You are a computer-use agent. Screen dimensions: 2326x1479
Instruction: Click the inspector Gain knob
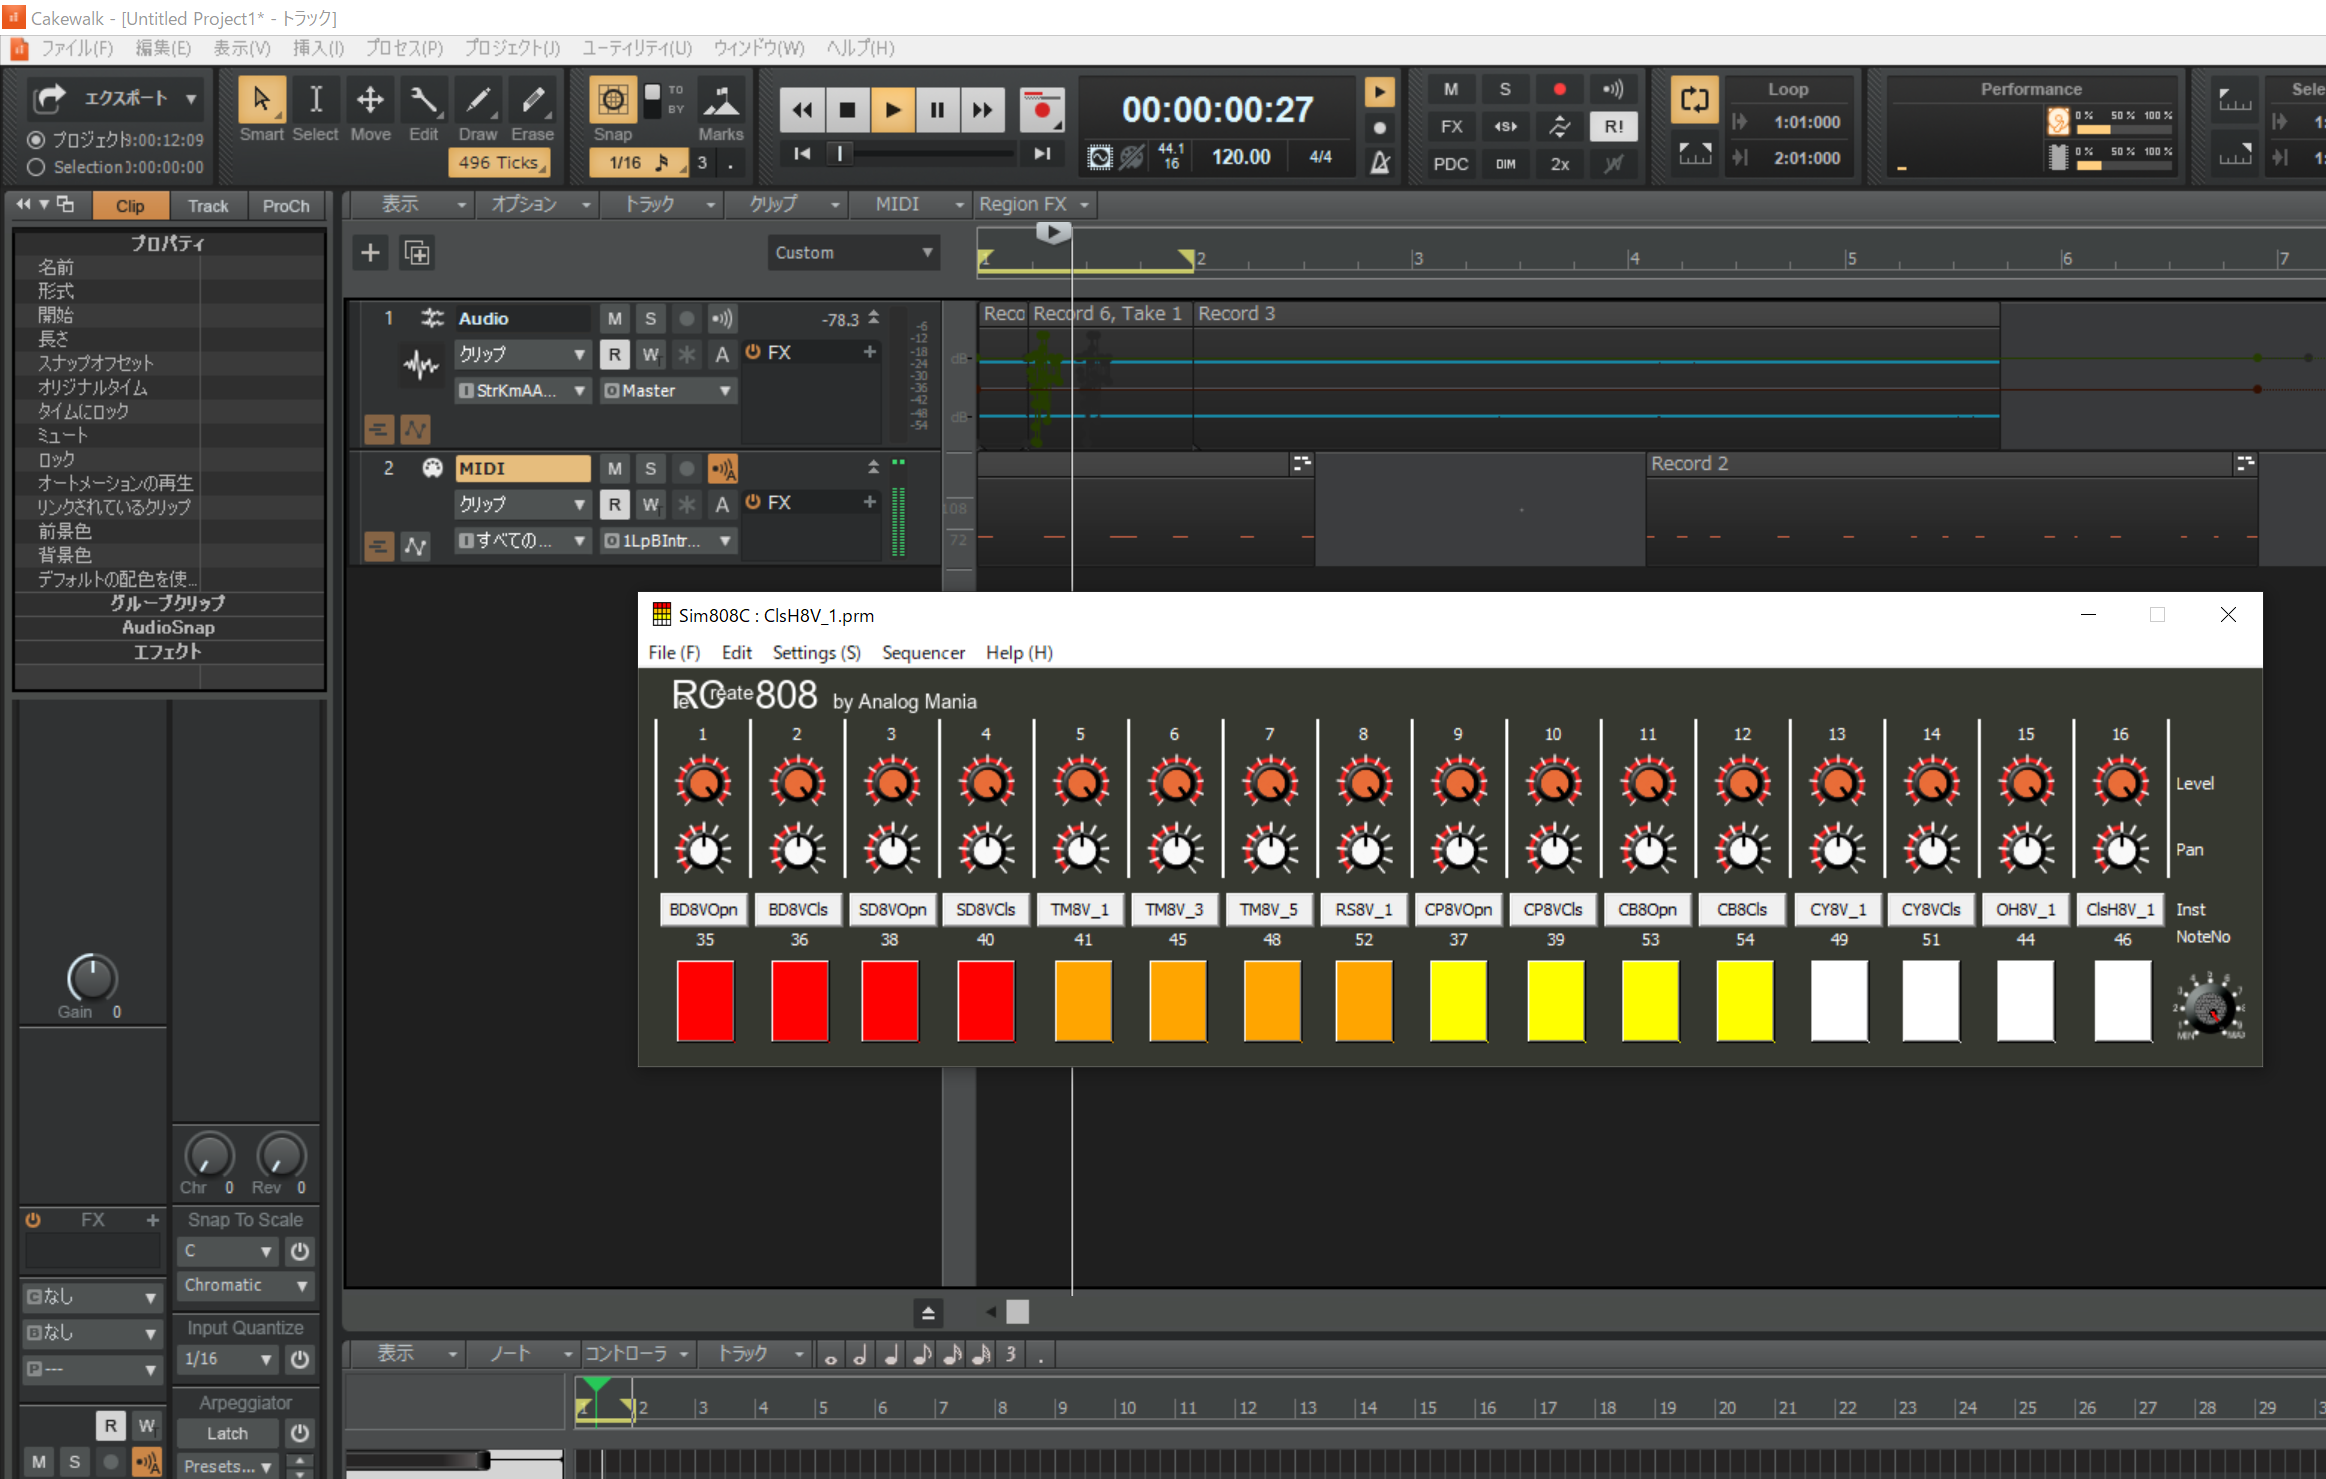91,978
